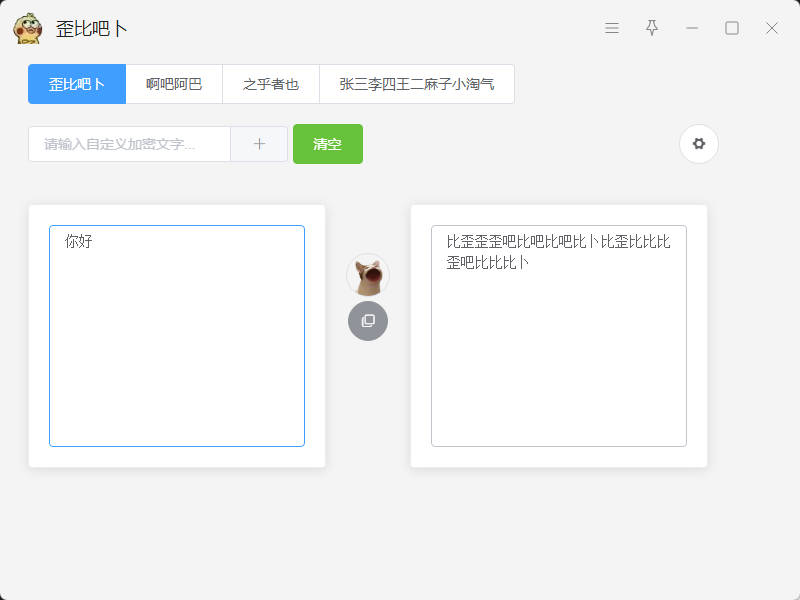Viewport: 800px width, 600px height.
Task: Click the cartoon app logo in title bar
Action: (x=28, y=28)
